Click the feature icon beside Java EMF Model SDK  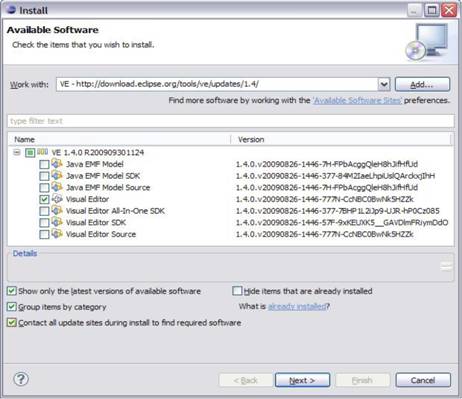click(57, 175)
